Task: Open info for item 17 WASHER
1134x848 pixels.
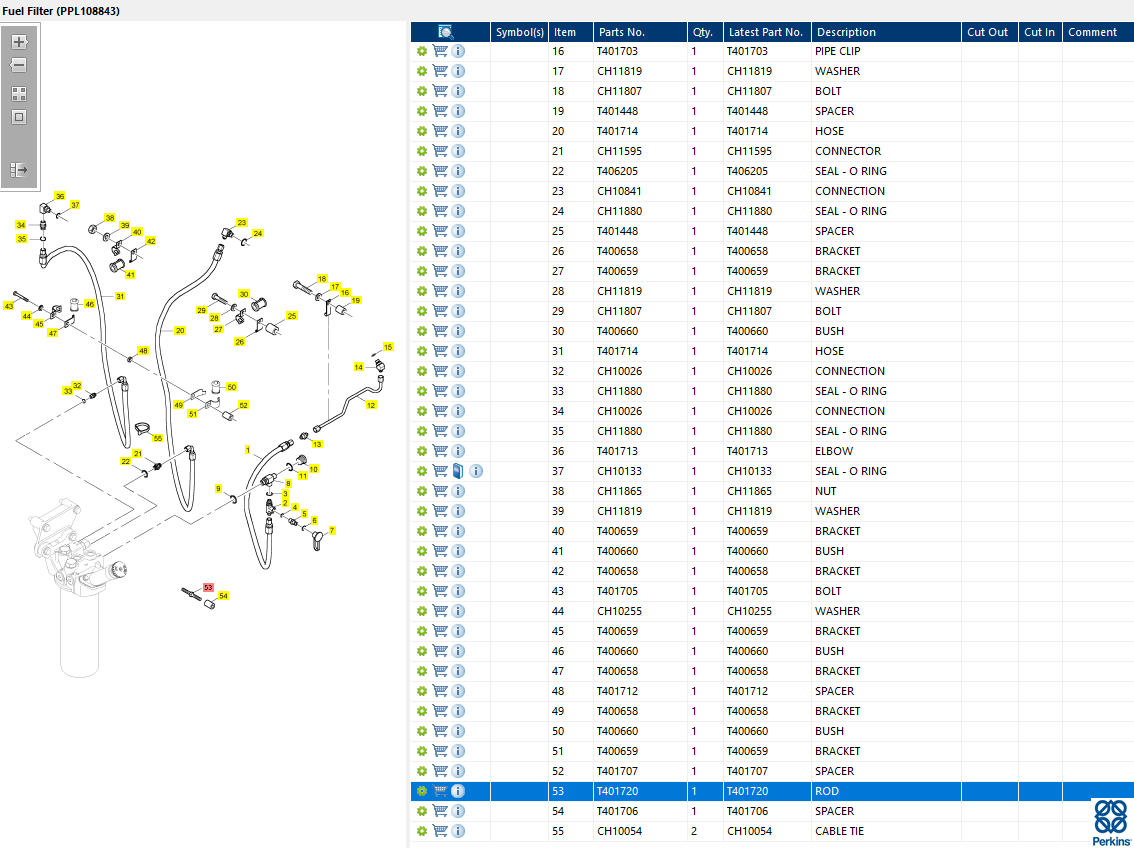Action: 458,71
